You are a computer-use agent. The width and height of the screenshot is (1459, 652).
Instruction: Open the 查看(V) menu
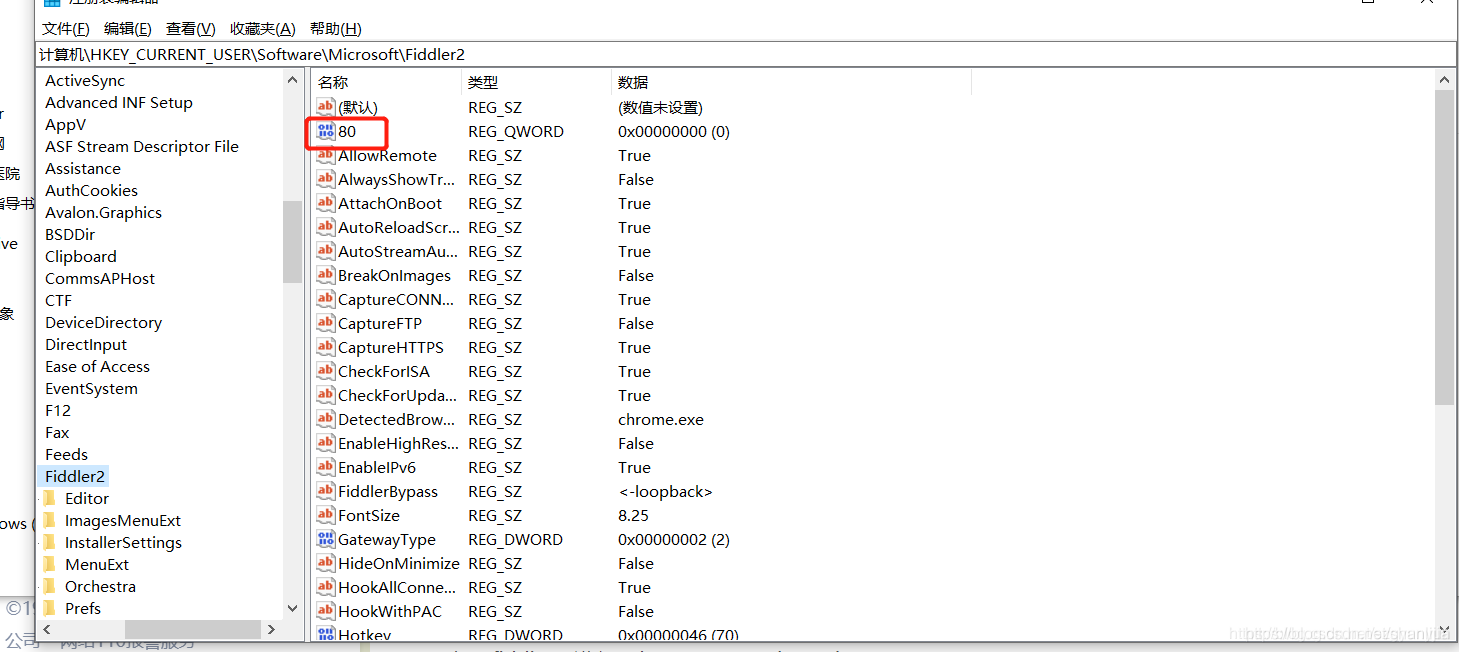pyautogui.click(x=190, y=29)
